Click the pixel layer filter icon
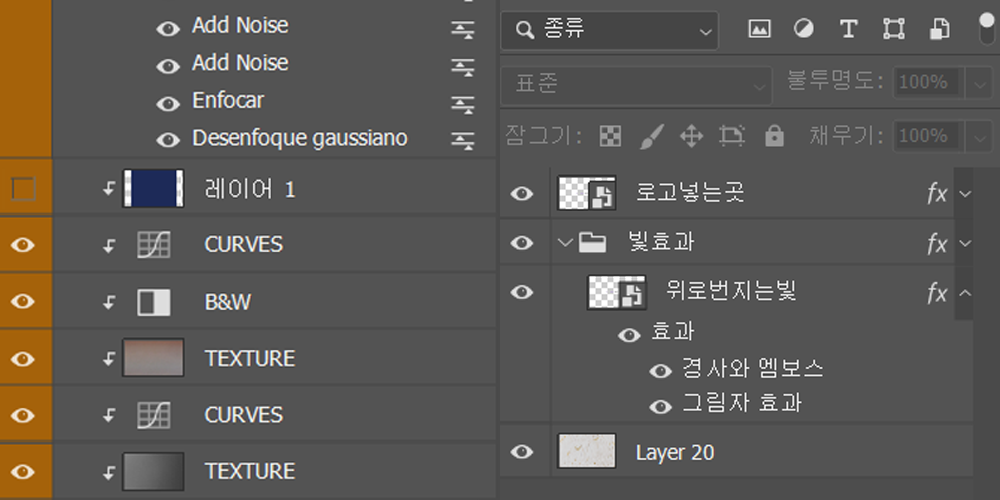The height and width of the screenshot is (500, 1000). [x=759, y=29]
